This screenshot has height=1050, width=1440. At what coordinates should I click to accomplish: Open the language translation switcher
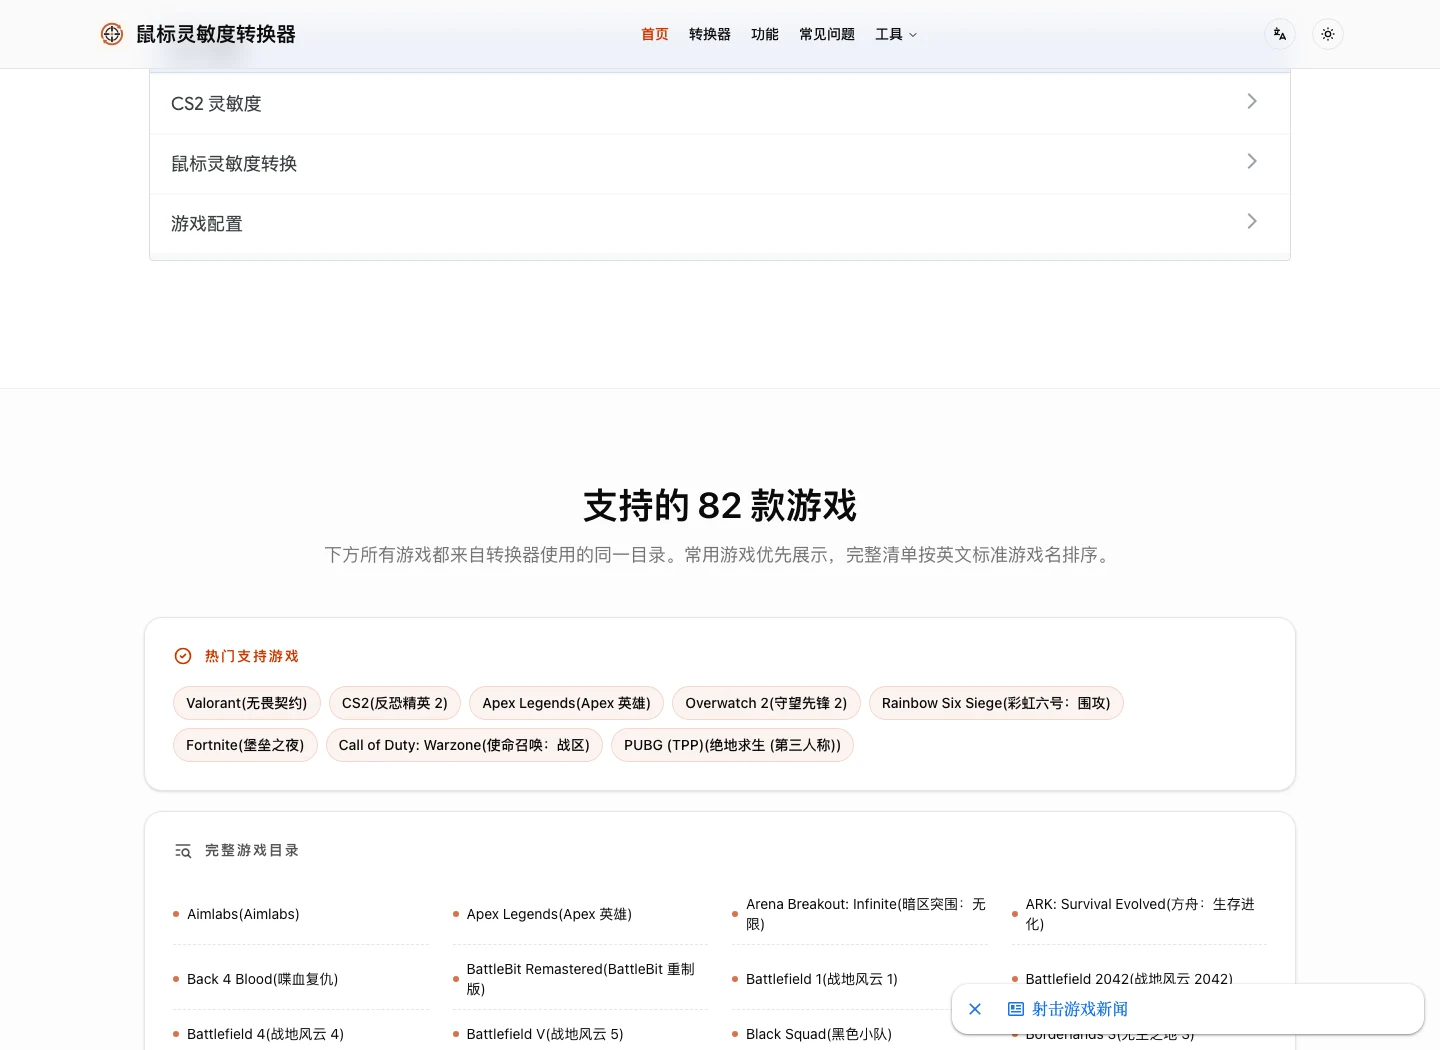pyautogui.click(x=1280, y=34)
